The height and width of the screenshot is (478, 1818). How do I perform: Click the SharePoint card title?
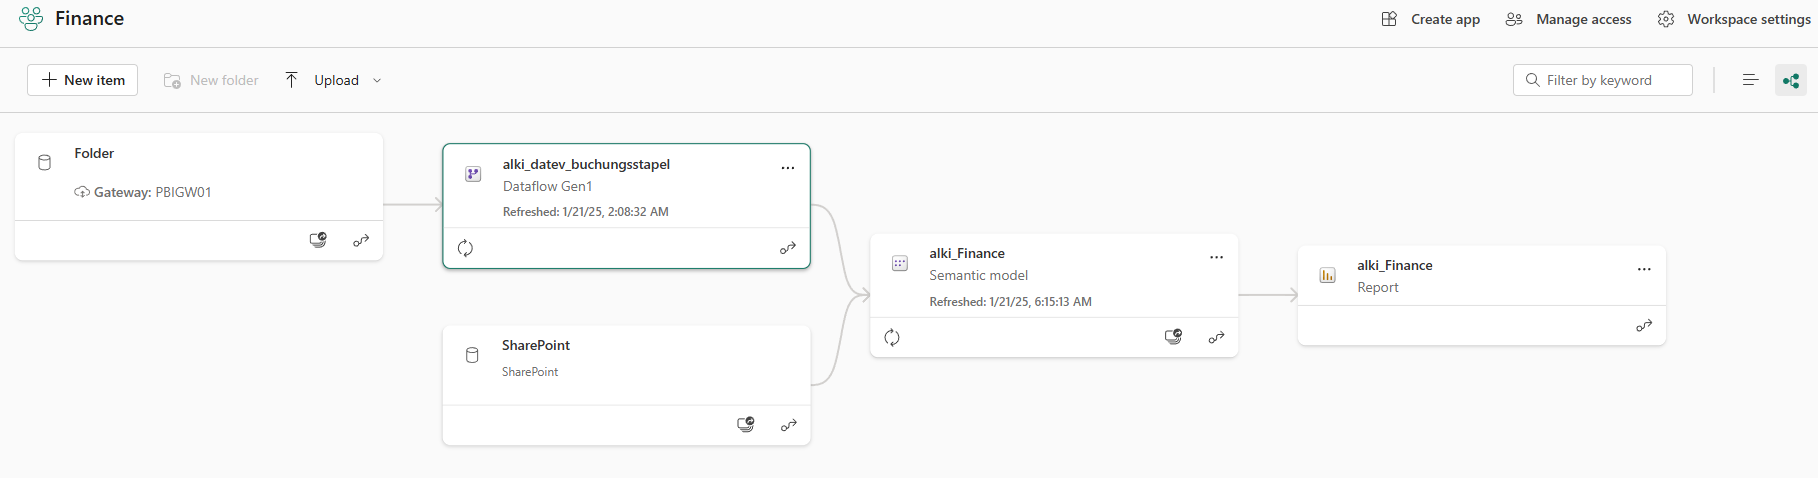(x=536, y=345)
